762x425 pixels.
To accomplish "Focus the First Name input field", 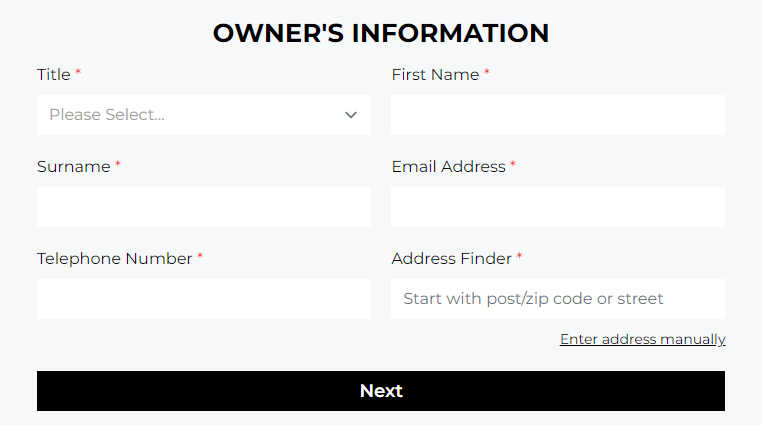I will [x=557, y=115].
